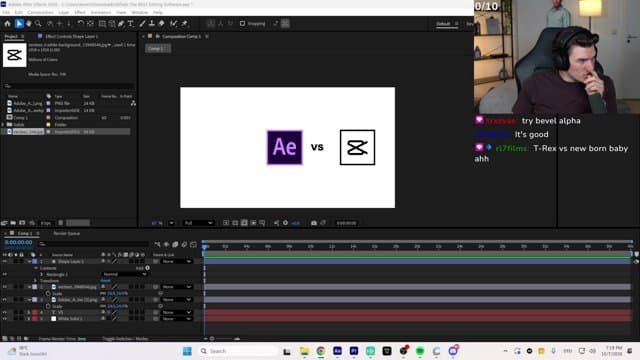Viewport: 640px width, 360px height.
Task: Select the Puppet Pin tool
Action: click(184, 24)
